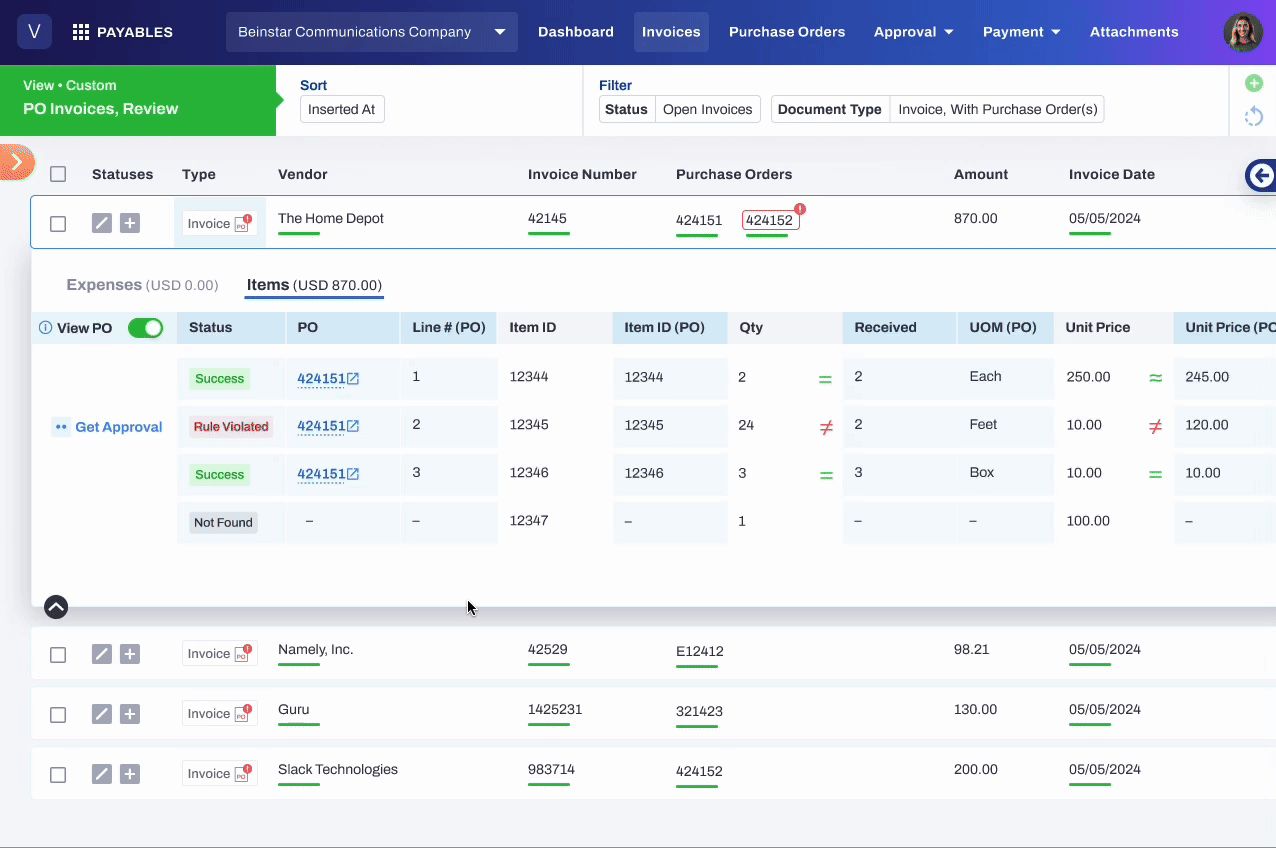Viewport: 1276px width, 848px height.
Task: Check Guru row checkbox
Action: (58, 715)
